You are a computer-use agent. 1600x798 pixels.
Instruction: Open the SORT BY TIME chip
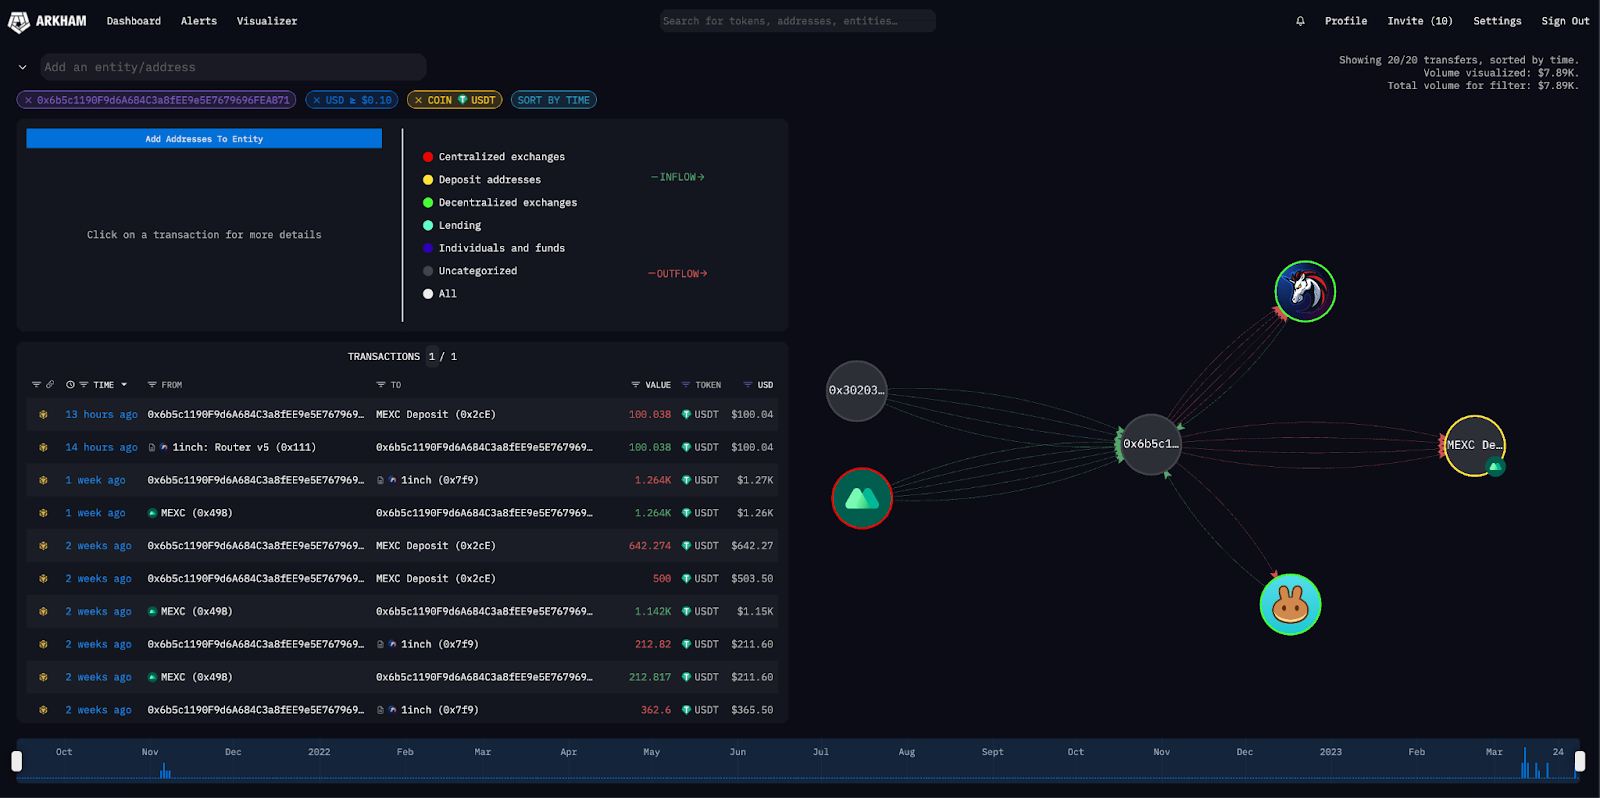tap(554, 100)
